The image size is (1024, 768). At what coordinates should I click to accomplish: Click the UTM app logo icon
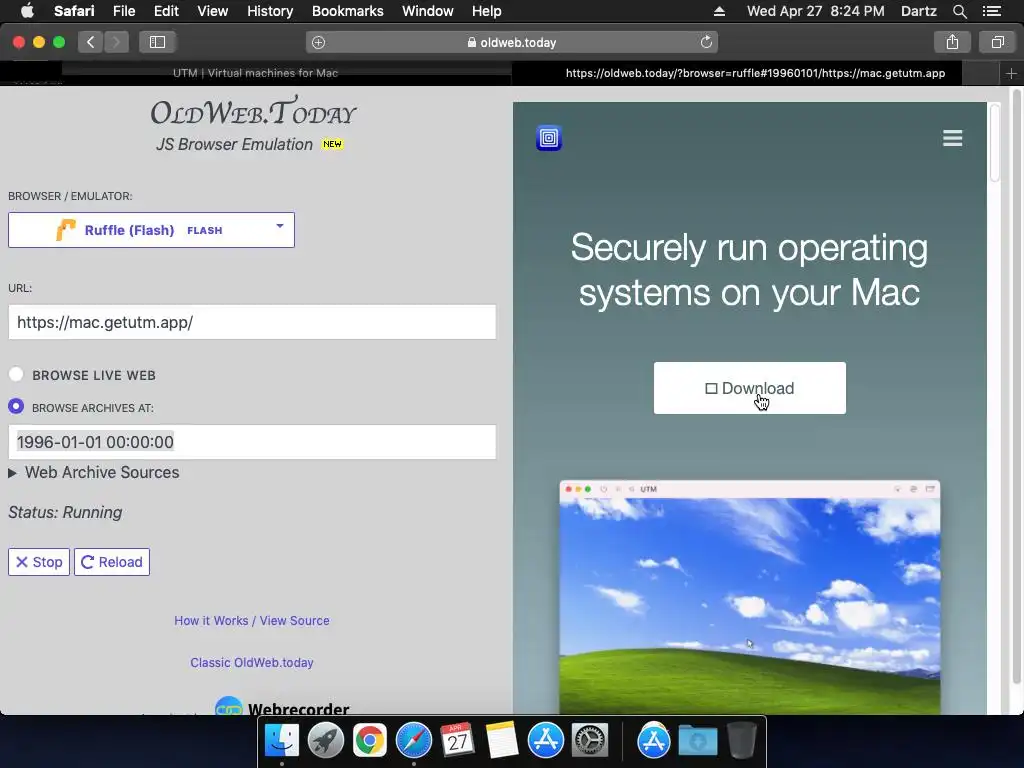pos(549,138)
